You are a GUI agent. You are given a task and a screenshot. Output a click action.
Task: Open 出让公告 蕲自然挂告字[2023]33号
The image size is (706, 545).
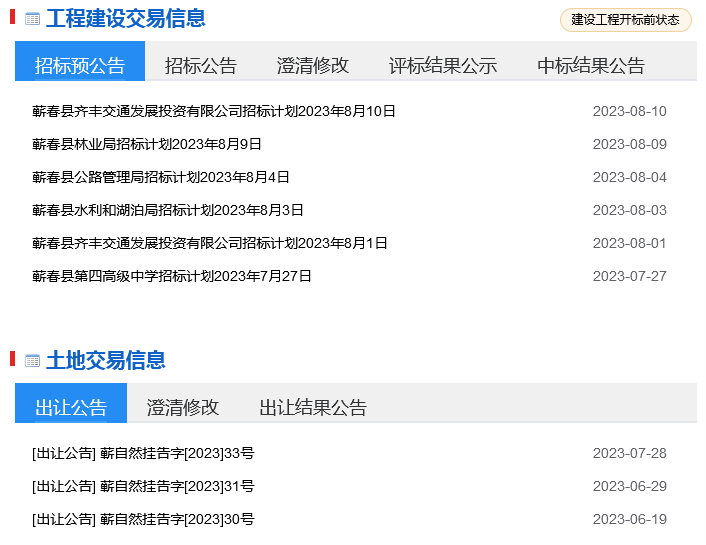click(143, 453)
